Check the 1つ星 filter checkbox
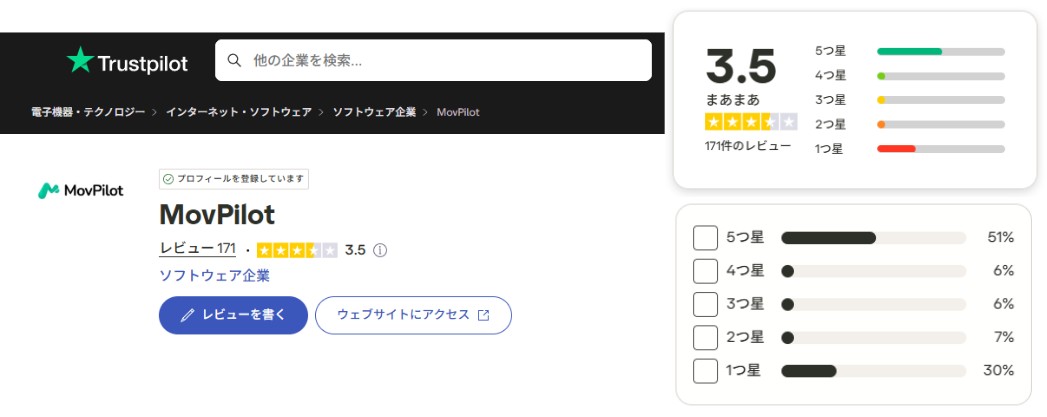1047x417 pixels. click(x=705, y=371)
